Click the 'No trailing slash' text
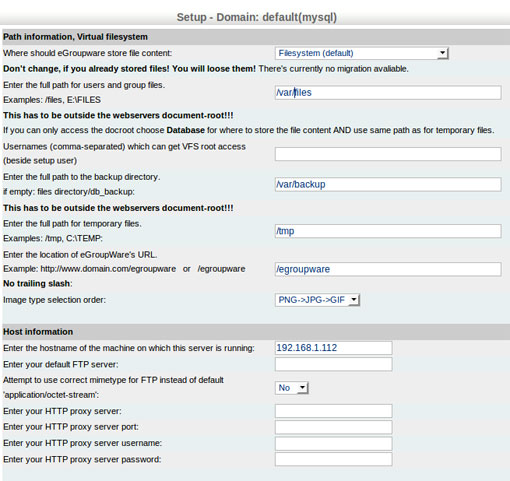The image size is (510, 481). [x=38, y=283]
